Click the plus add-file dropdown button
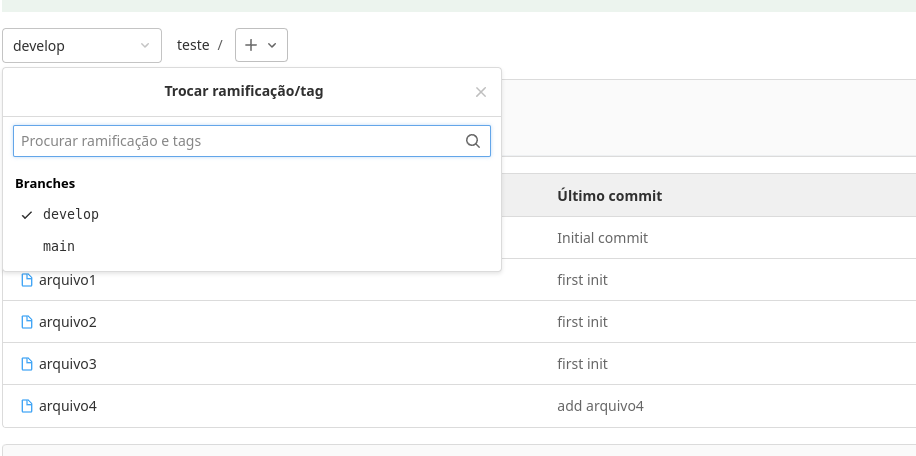Viewport: 916px width, 456px height. (261, 45)
